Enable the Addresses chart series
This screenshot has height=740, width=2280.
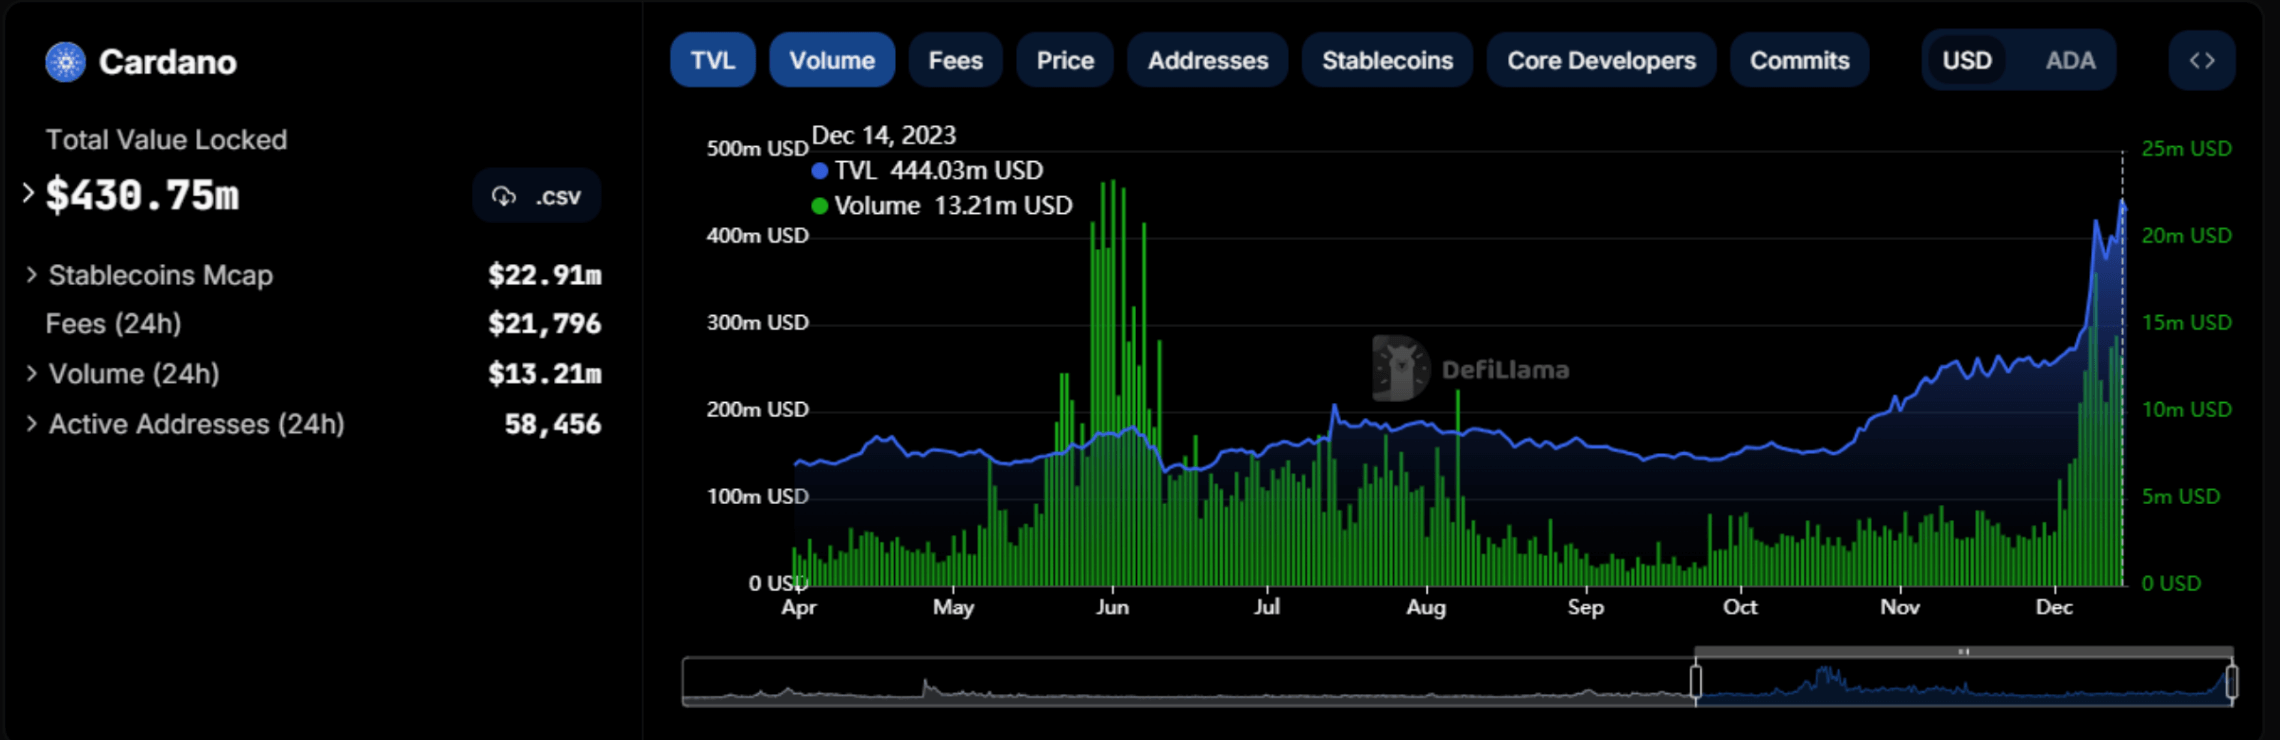(1208, 60)
